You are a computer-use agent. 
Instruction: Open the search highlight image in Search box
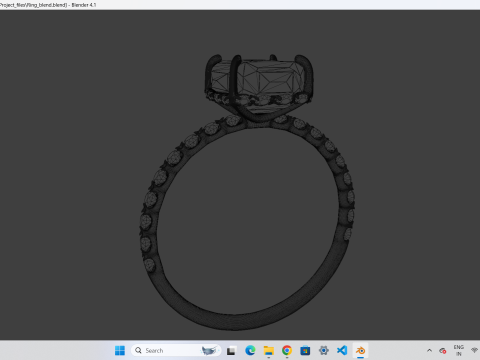coord(209,350)
